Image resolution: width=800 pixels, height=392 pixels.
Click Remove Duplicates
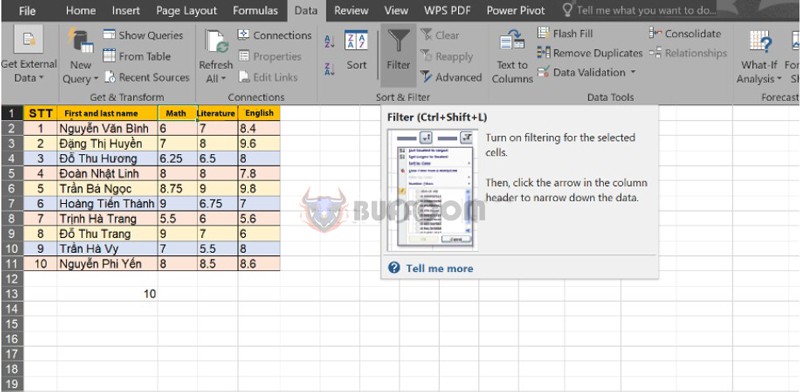click(x=590, y=53)
